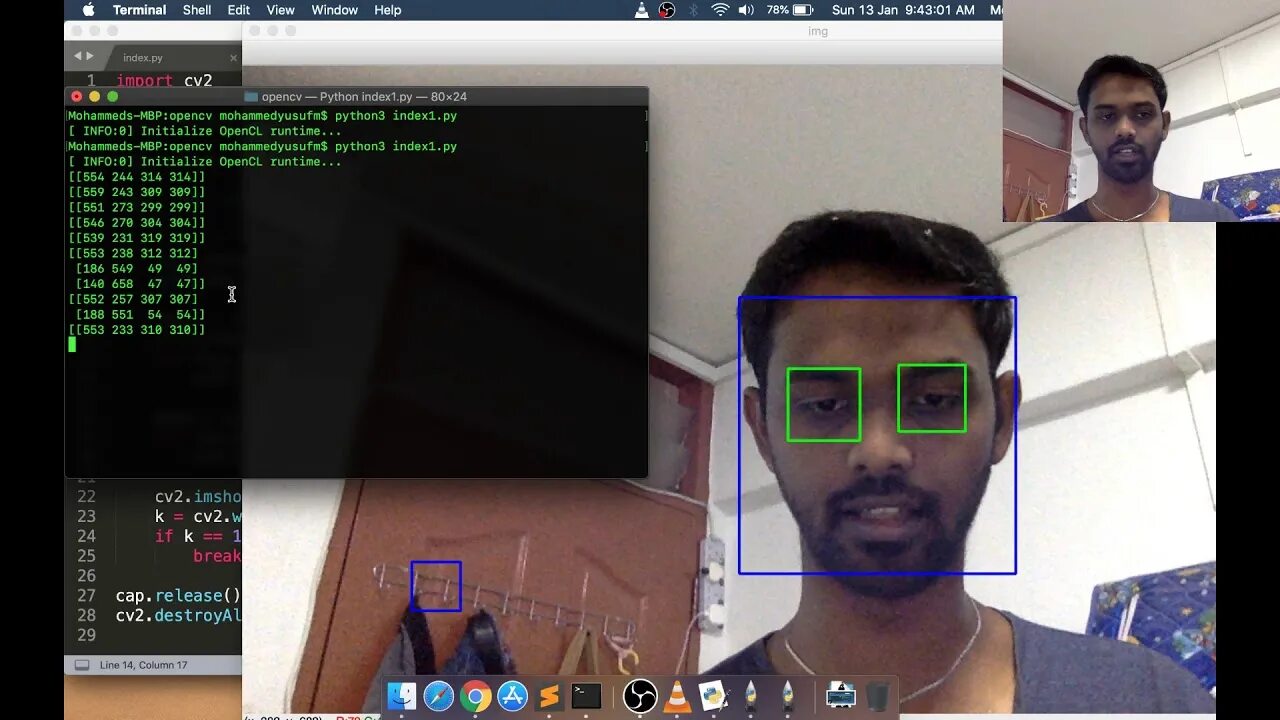The width and height of the screenshot is (1280, 720).
Task: Open the Help menu
Action: click(x=388, y=10)
